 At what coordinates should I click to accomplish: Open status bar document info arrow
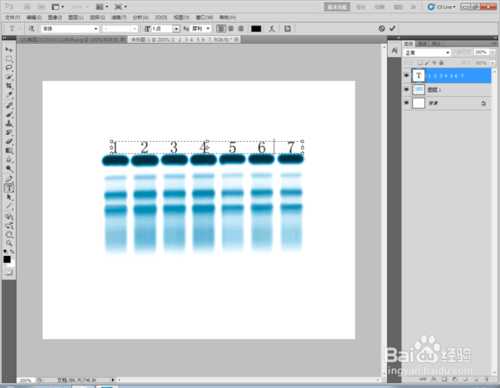(113, 380)
